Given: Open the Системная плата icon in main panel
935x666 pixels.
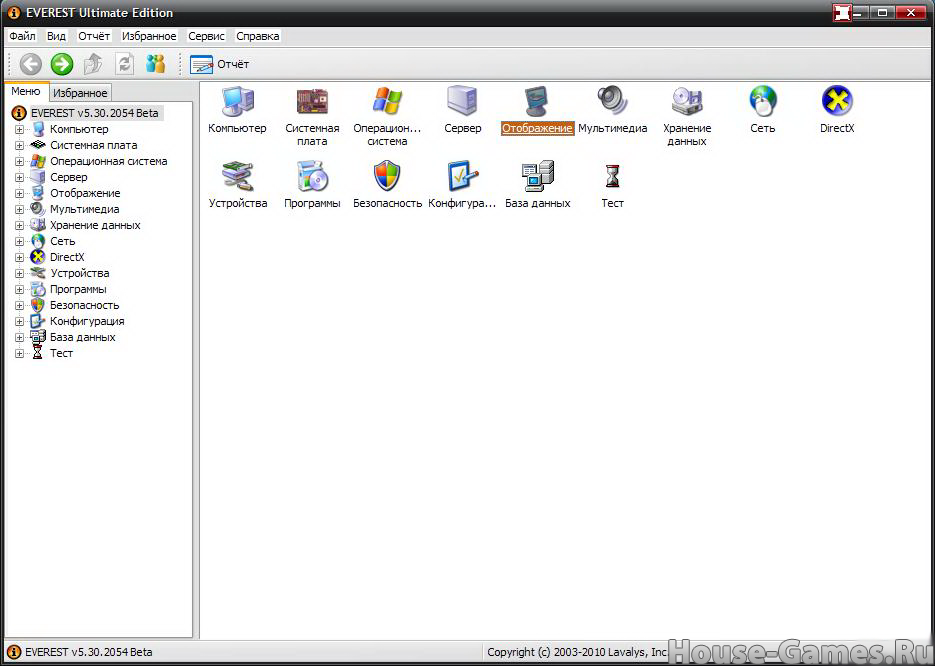Looking at the screenshot, I should tap(312, 101).
